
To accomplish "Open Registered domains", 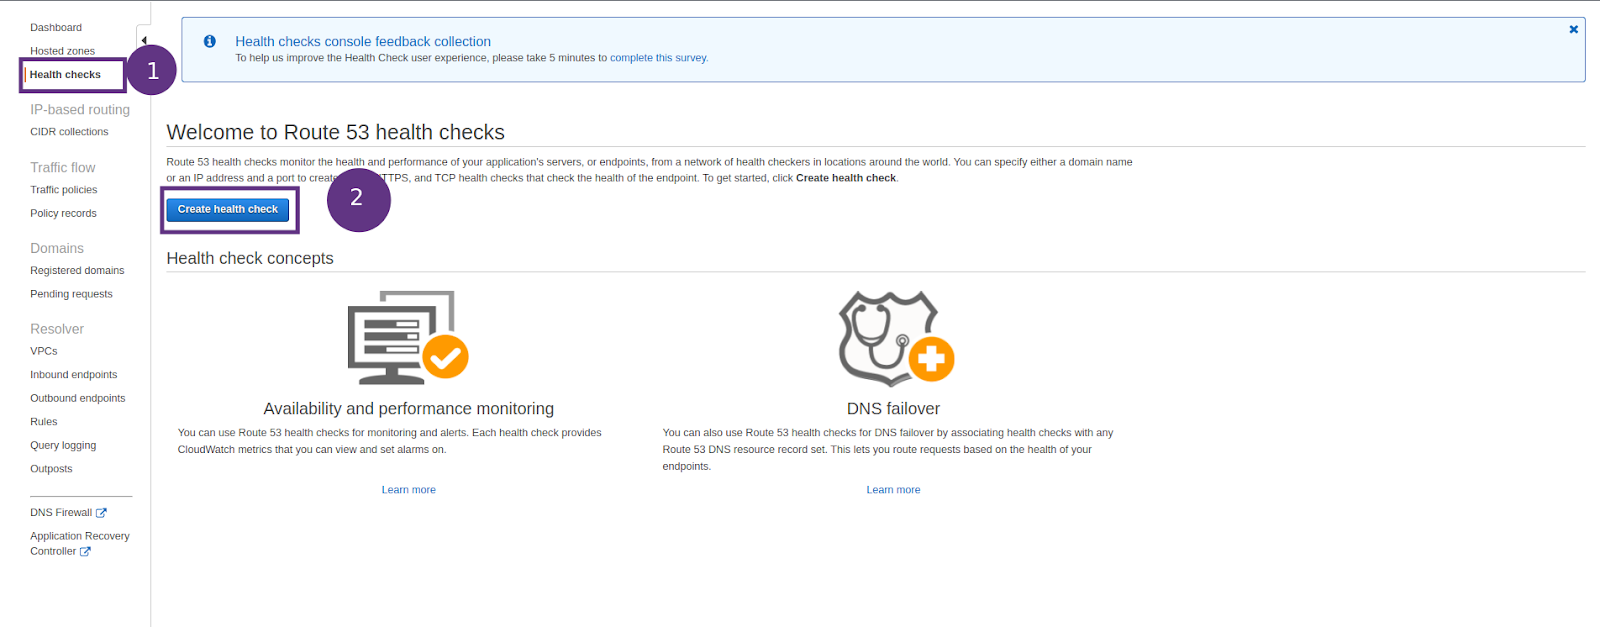I will [x=77, y=271].
